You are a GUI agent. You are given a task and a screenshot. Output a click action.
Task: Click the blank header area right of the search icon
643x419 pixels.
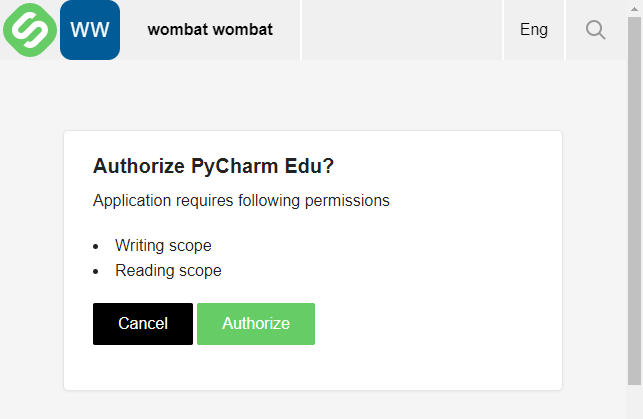(x=619, y=30)
